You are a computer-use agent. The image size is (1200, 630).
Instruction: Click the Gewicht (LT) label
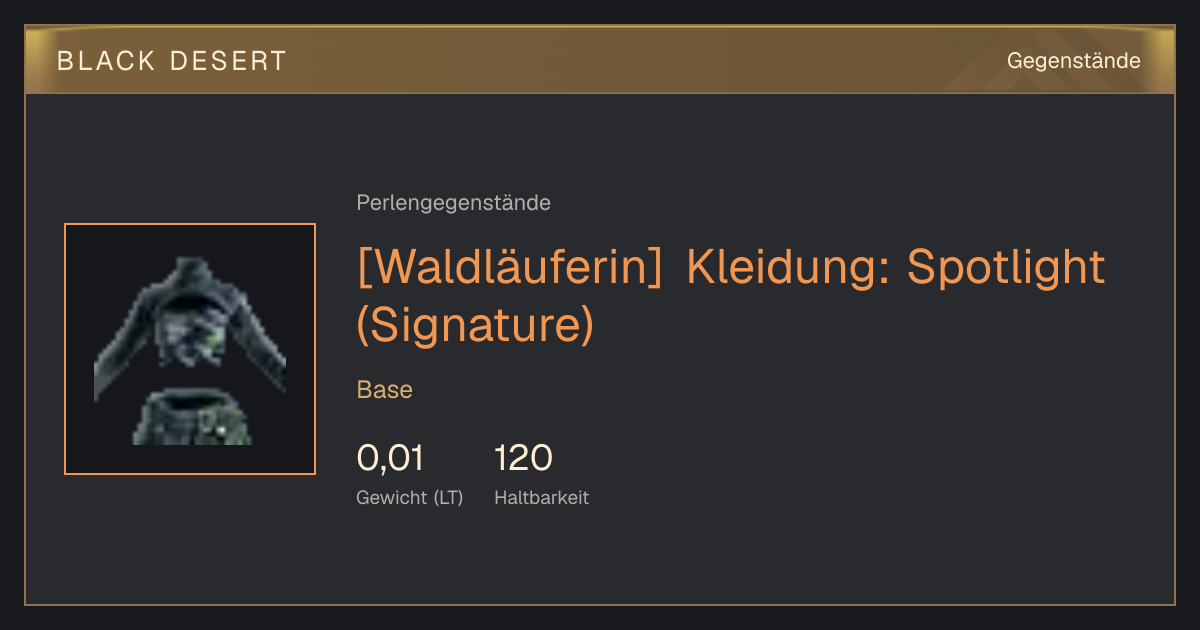409,497
